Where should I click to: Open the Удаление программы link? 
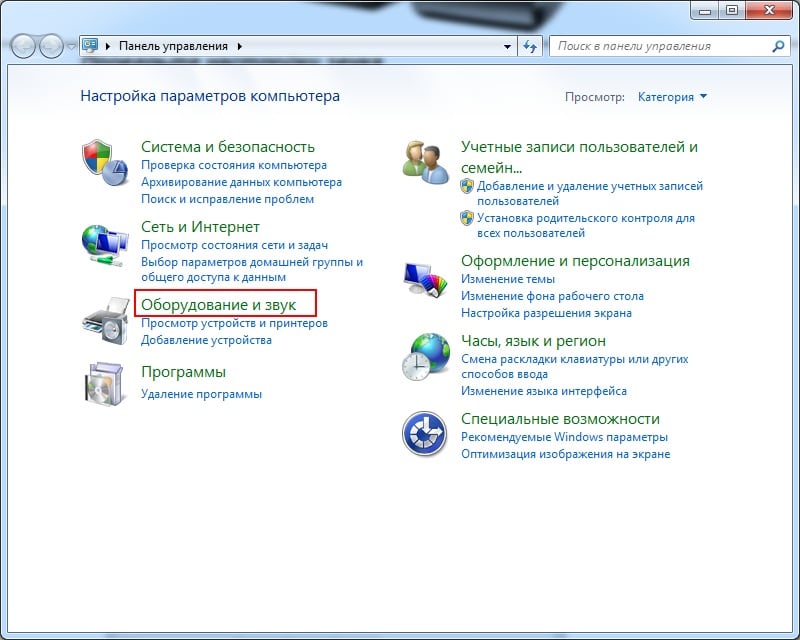(201, 394)
